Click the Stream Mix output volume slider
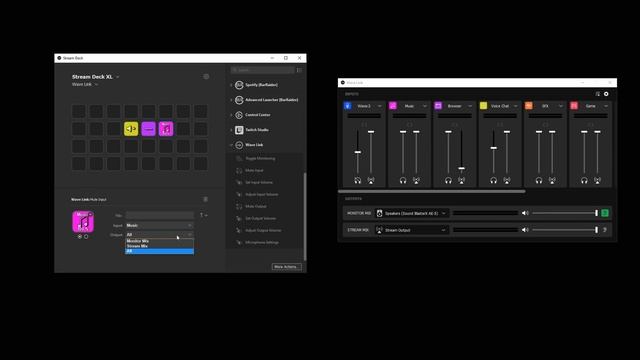The width and height of the screenshot is (640, 360). 565,230
